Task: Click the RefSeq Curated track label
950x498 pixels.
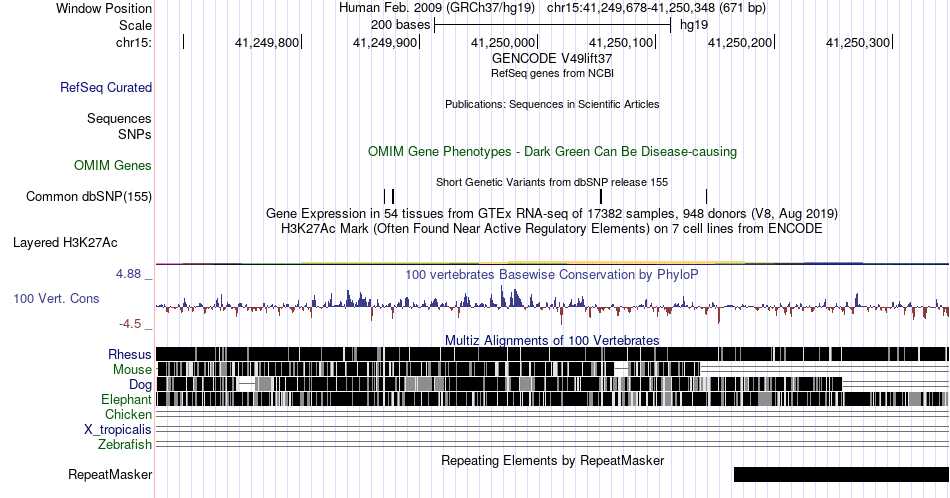Action: 105,87
